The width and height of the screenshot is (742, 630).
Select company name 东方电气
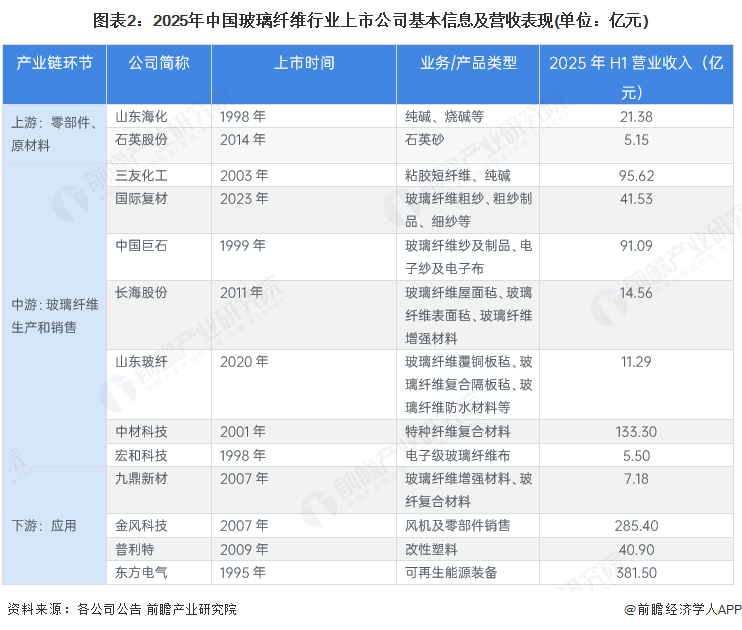point(141,573)
